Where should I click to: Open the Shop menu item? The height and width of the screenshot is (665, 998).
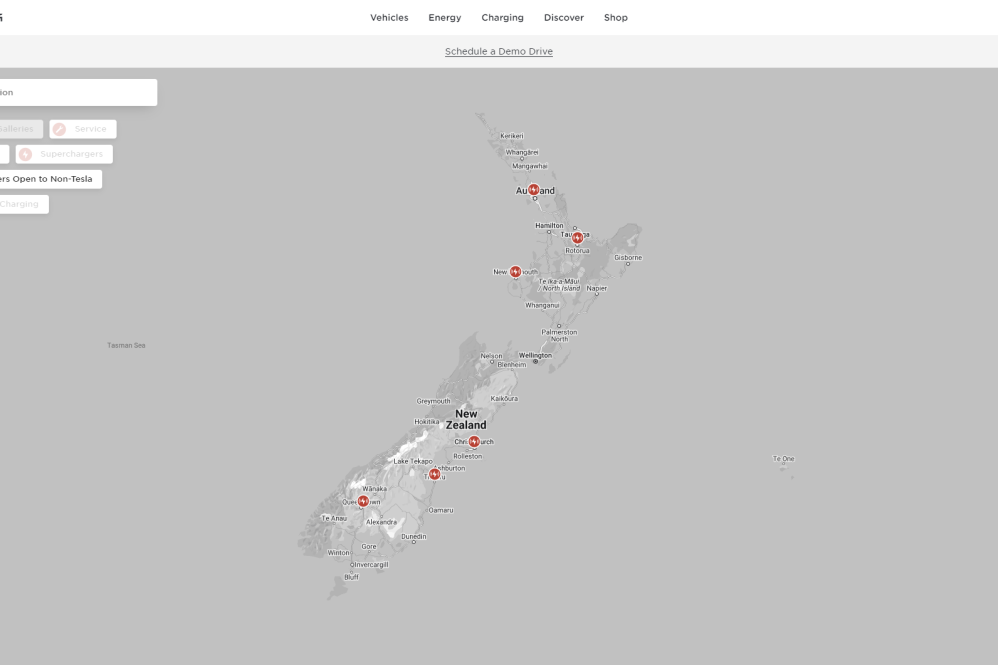tap(616, 17)
